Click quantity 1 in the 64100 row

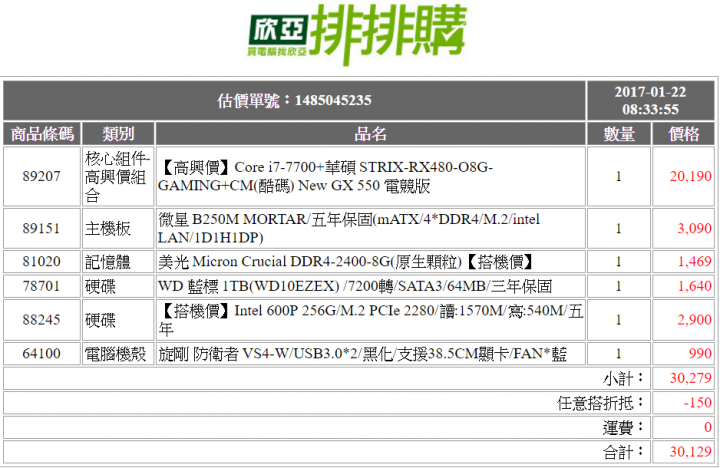[619, 354]
